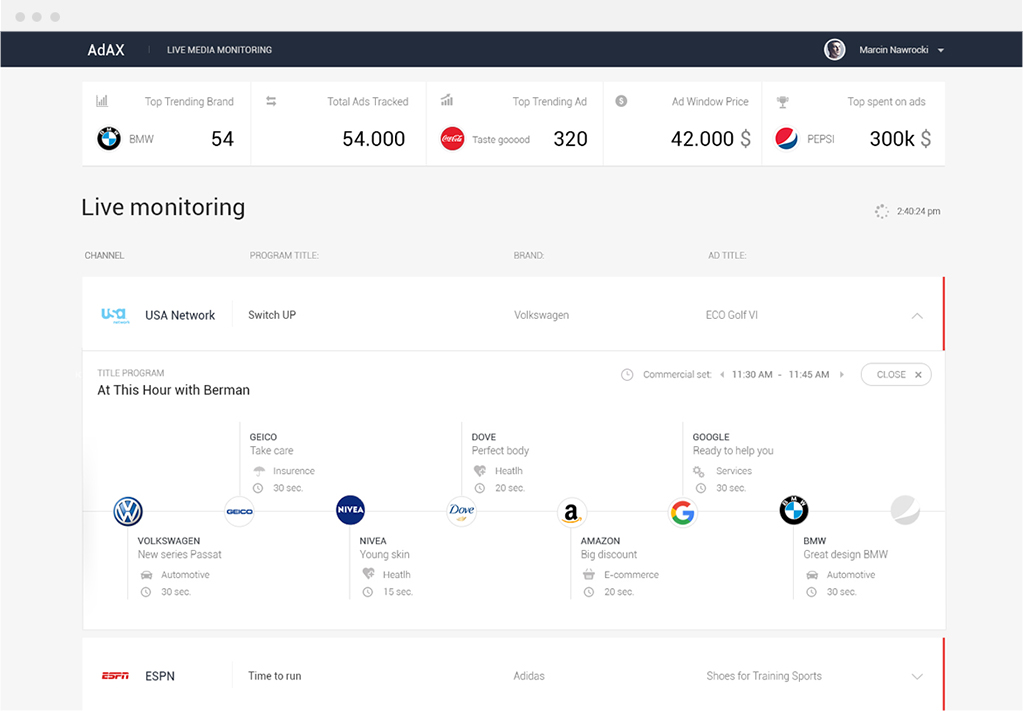Click the Coca-Cola logo in Top Trending Ad
Image resolution: width=1023 pixels, height=711 pixels.
[x=452, y=138]
